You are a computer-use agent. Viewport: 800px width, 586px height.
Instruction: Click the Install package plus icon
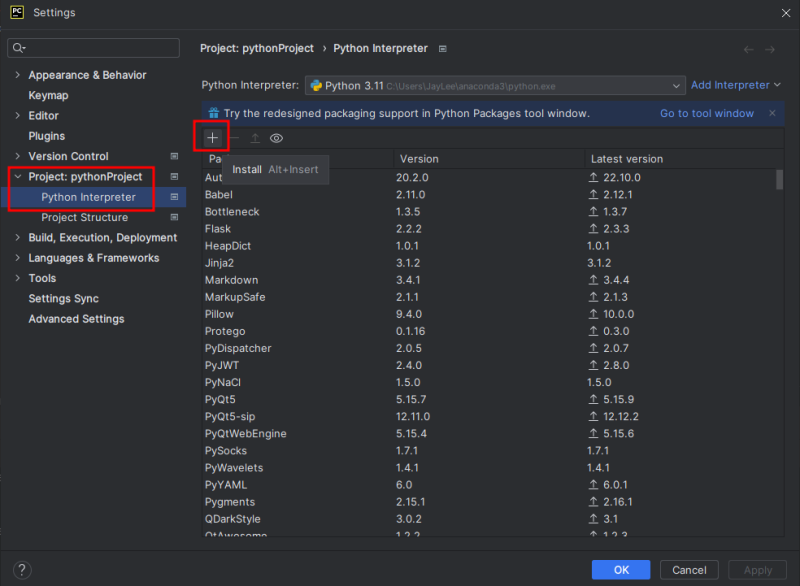(211, 137)
